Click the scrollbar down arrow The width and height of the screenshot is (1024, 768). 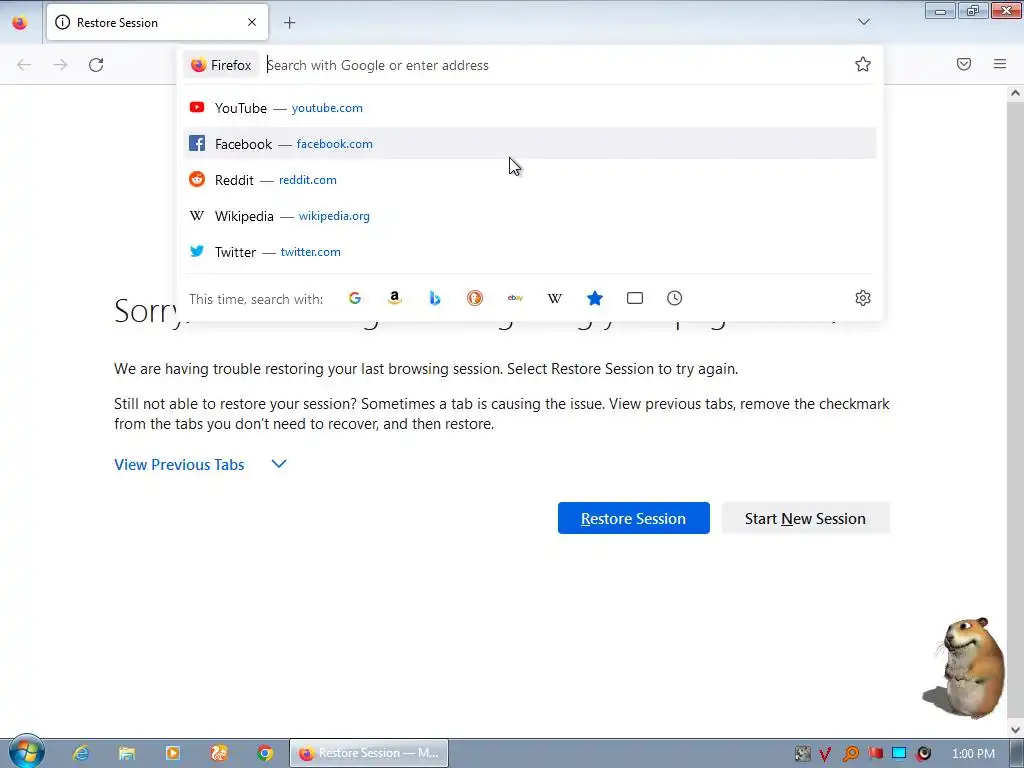[x=1015, y=729]
